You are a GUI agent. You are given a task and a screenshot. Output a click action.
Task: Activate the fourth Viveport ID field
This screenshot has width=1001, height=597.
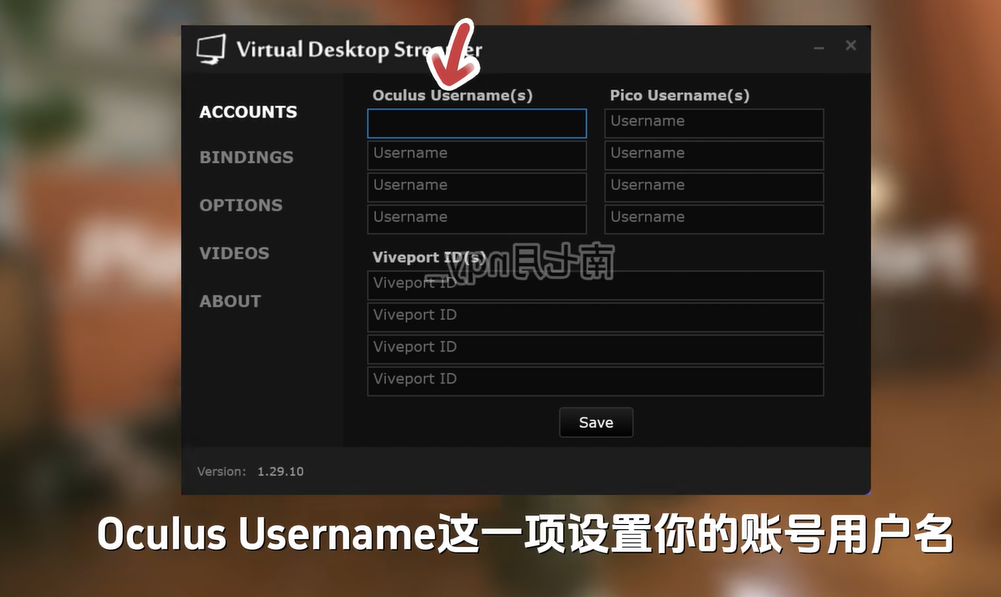coord(596,381)
